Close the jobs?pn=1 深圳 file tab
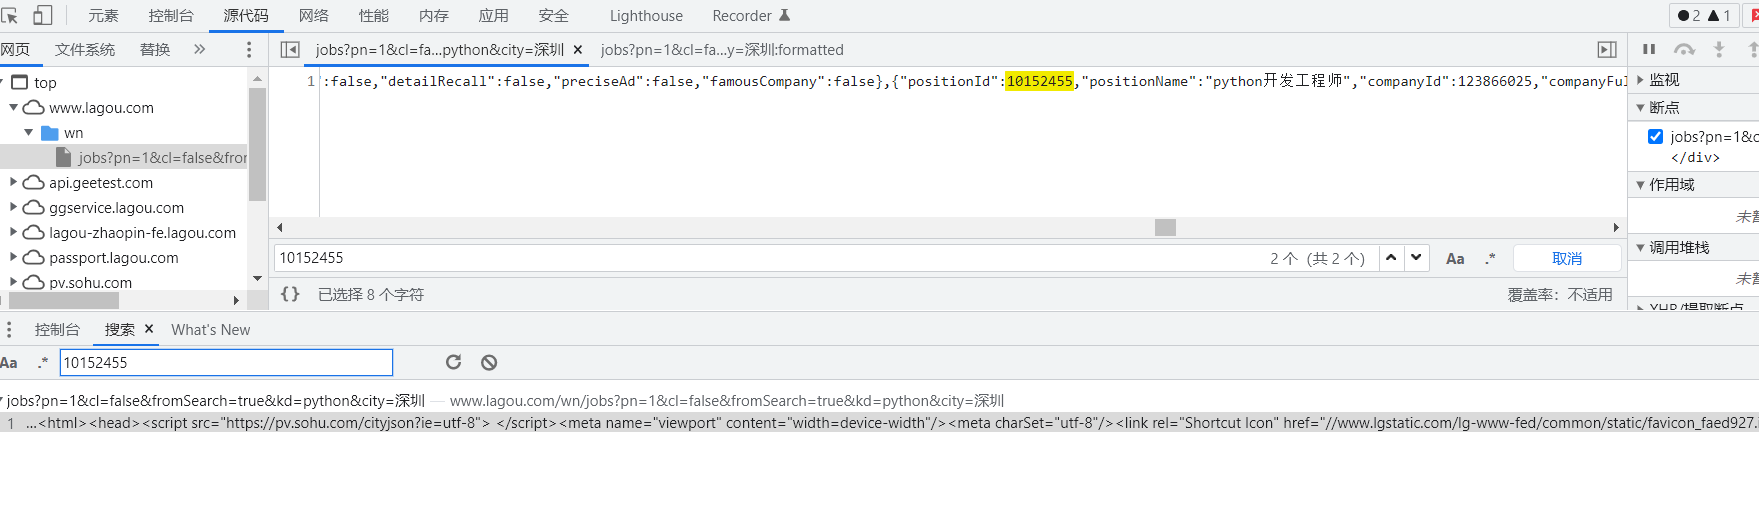The height and width of the screenshot is (526, 1759). tap(578, 49)
